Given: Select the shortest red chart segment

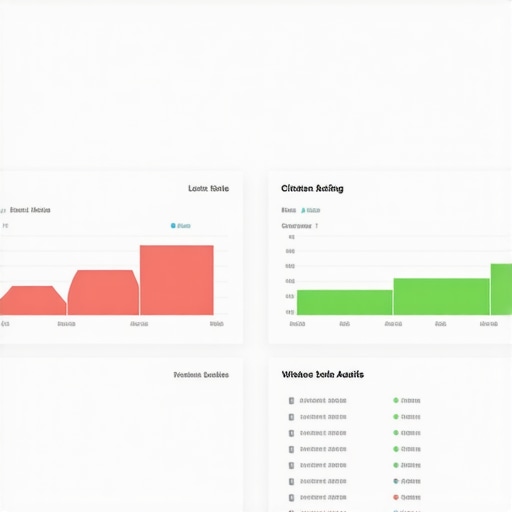Looking at the screenshot, I should pyautogui.click(x=33, y=300).
